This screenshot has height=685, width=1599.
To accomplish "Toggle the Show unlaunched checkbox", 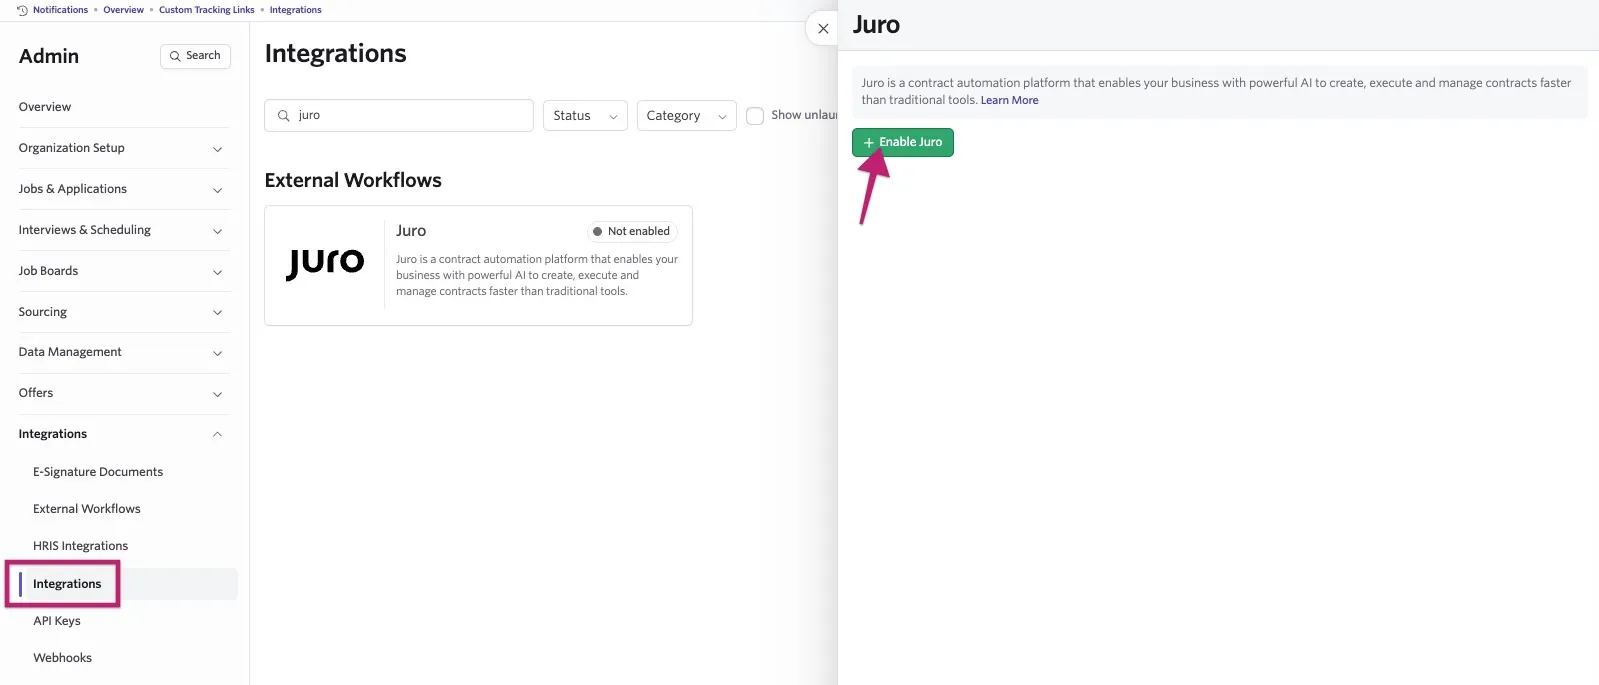I will pyautogui.click(x=755, y=116).
